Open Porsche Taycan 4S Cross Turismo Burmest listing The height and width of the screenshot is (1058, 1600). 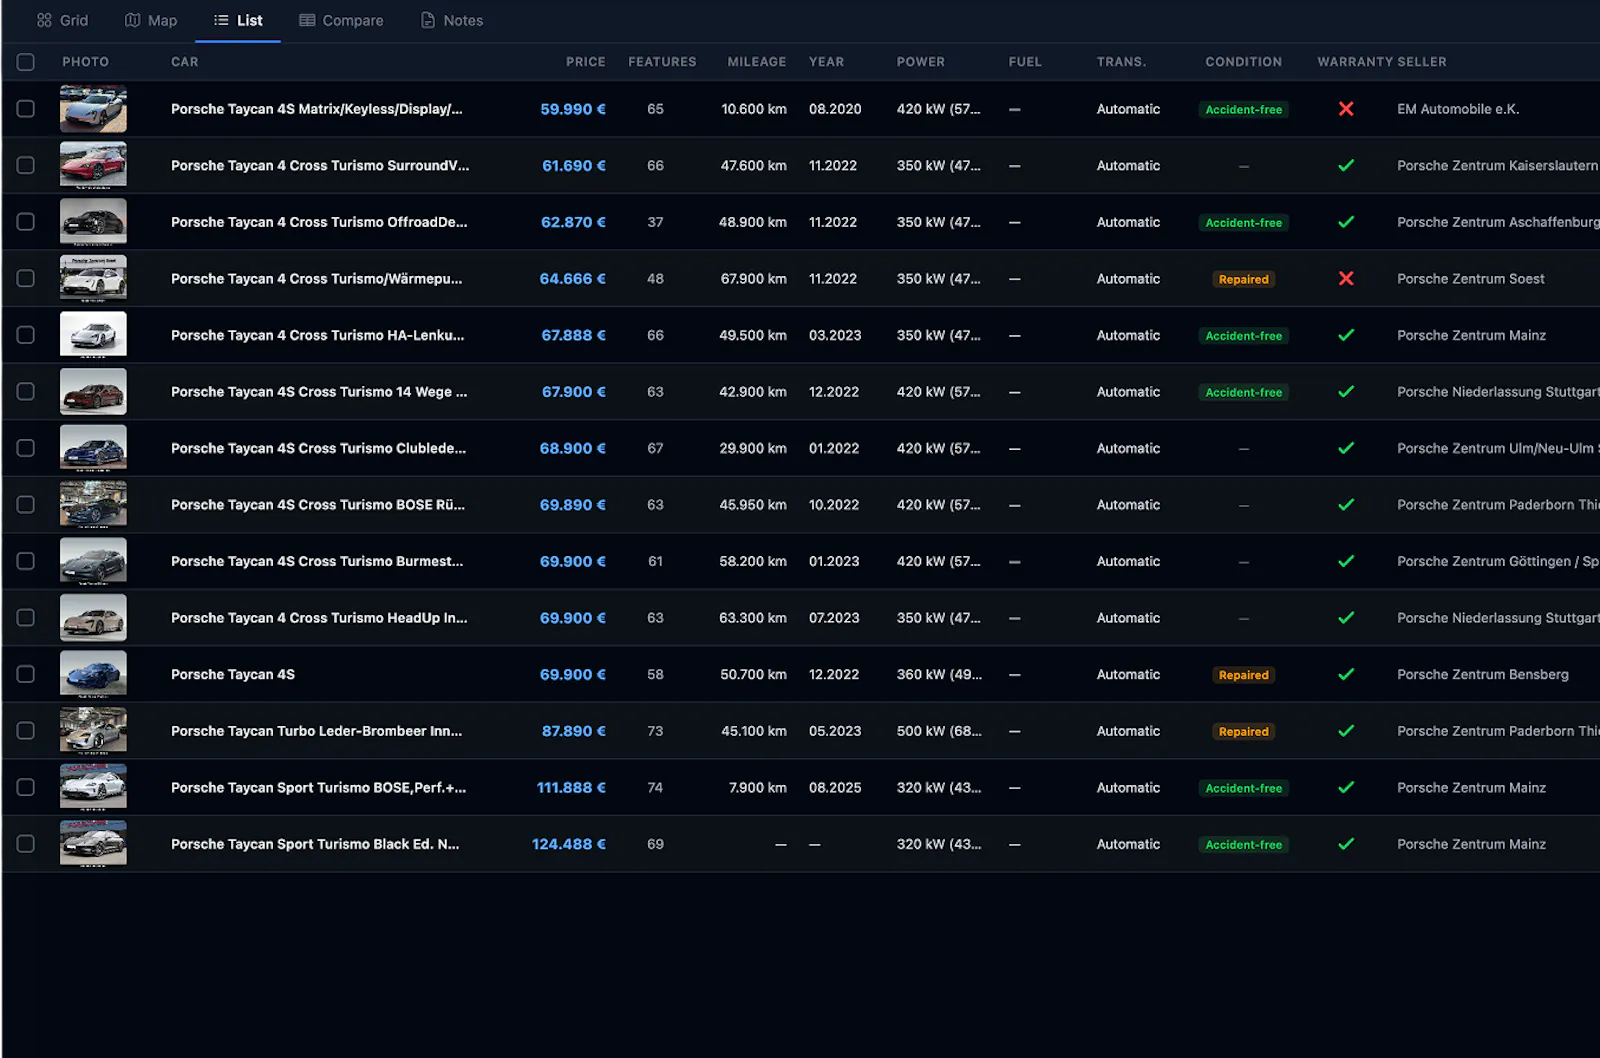tap(317, 561)
